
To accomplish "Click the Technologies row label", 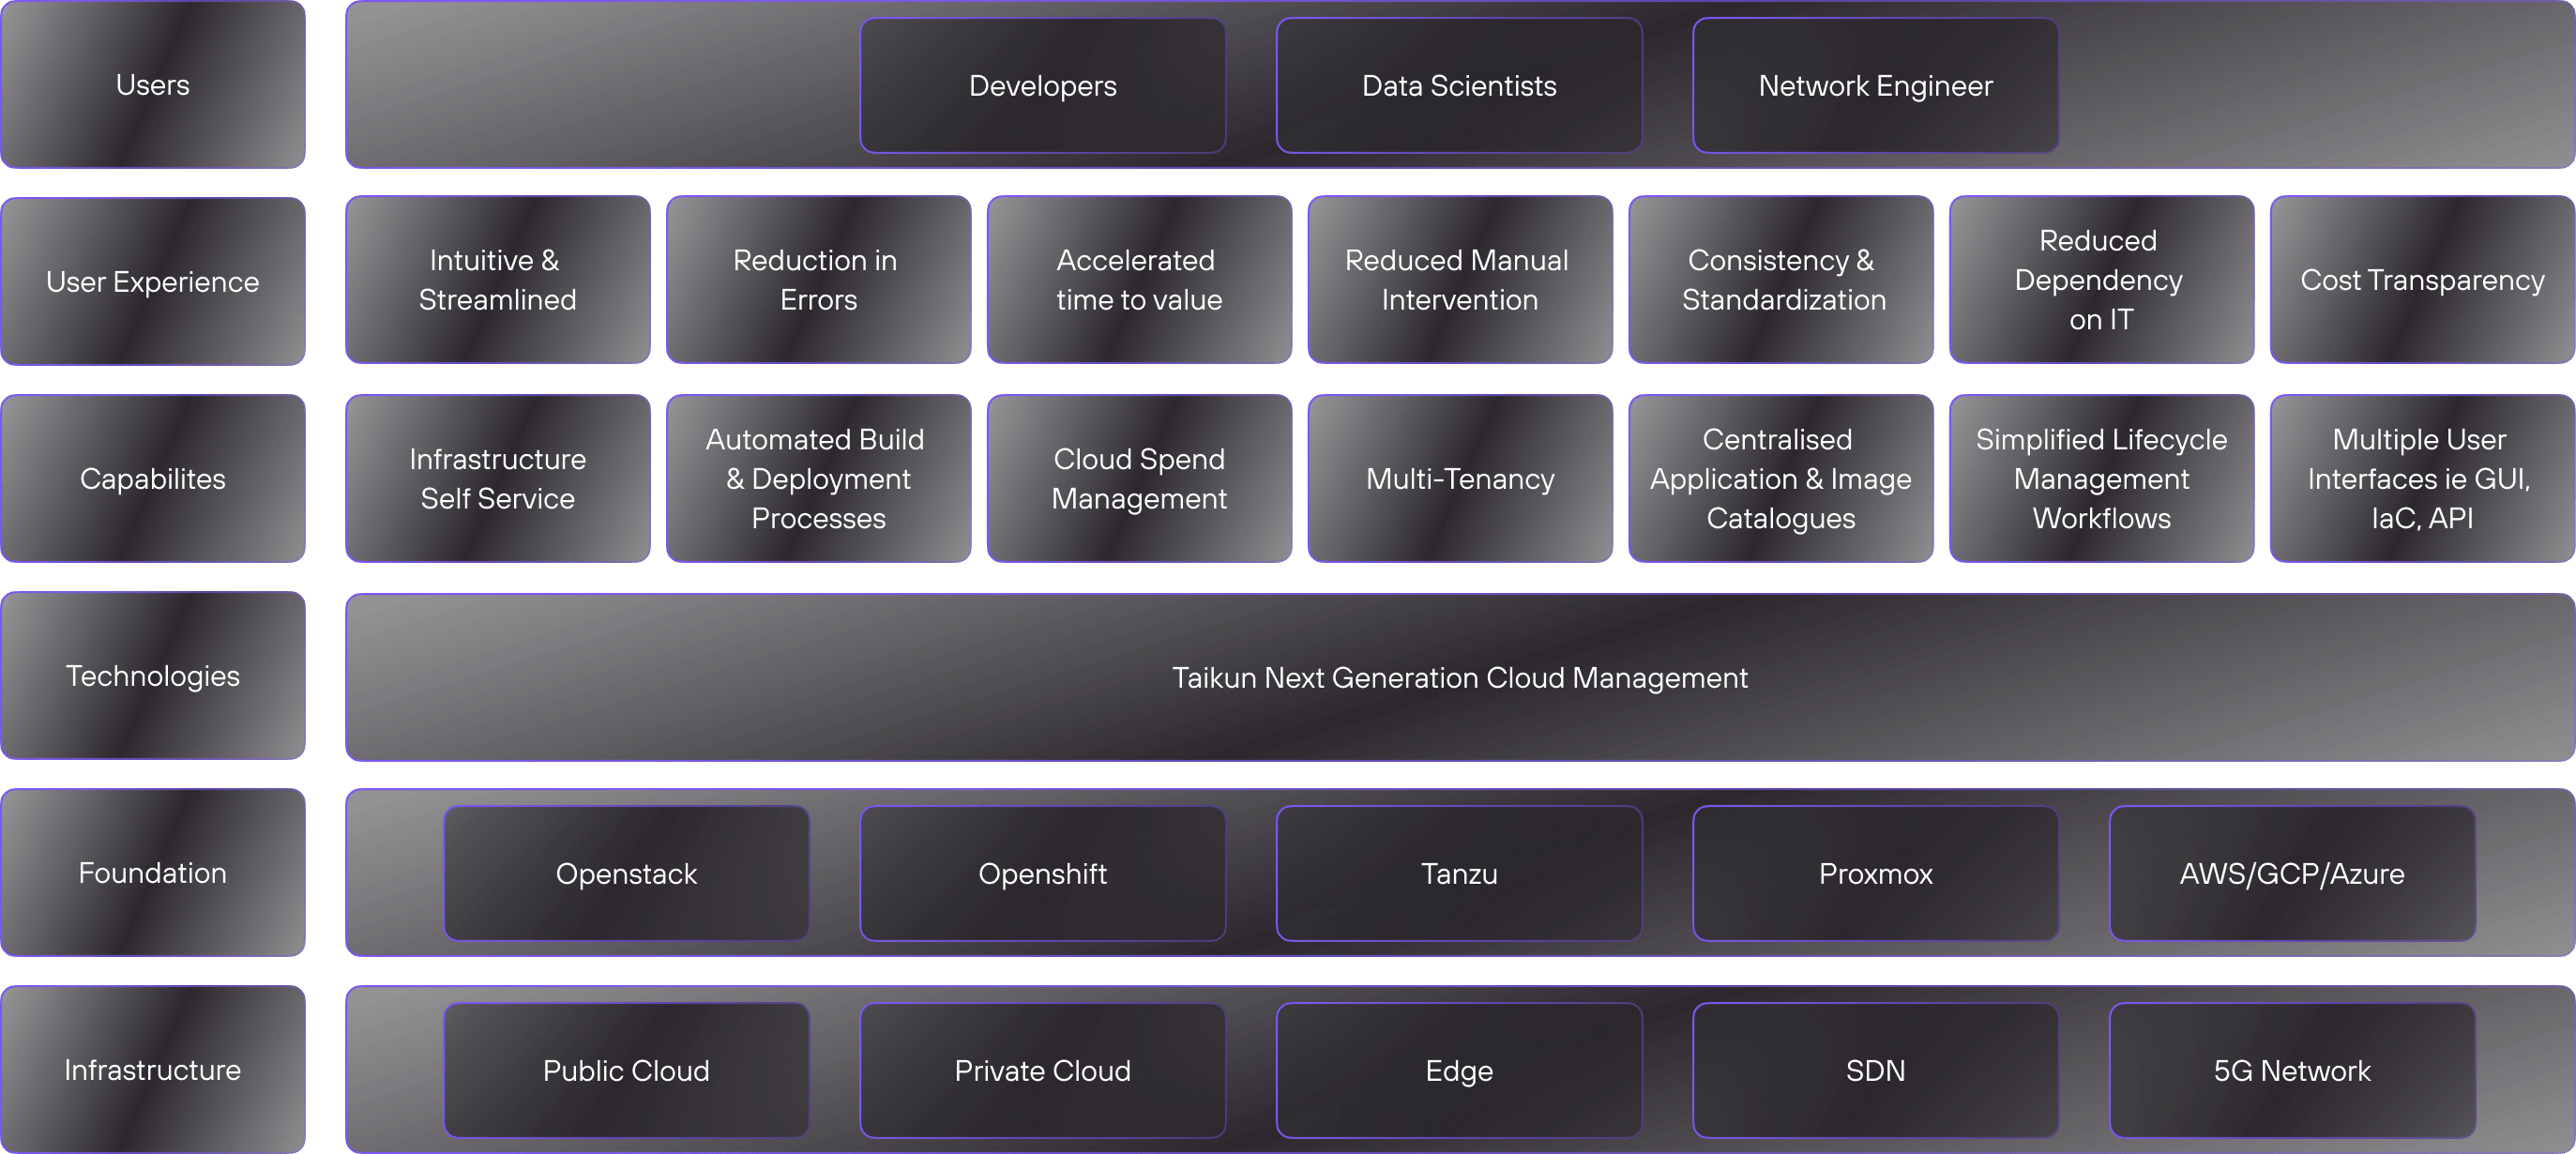I will 152,676.
